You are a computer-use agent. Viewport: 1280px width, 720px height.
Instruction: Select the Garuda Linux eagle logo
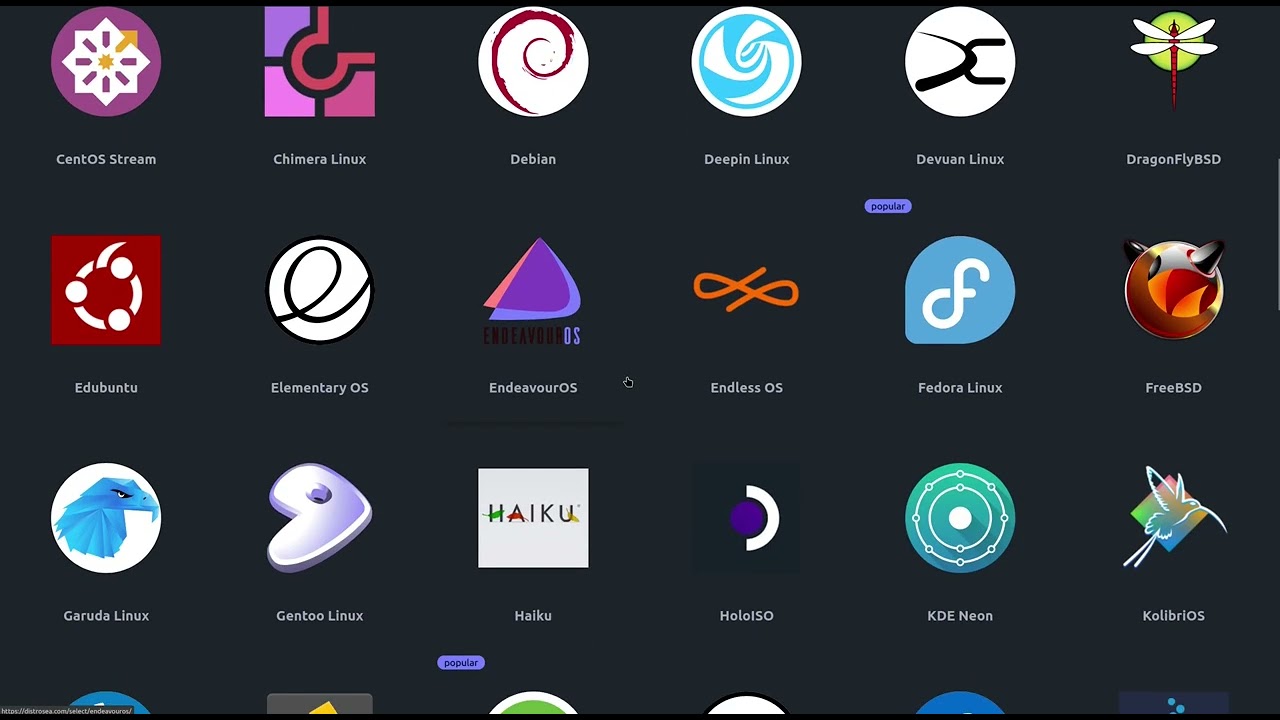point(106,518)
